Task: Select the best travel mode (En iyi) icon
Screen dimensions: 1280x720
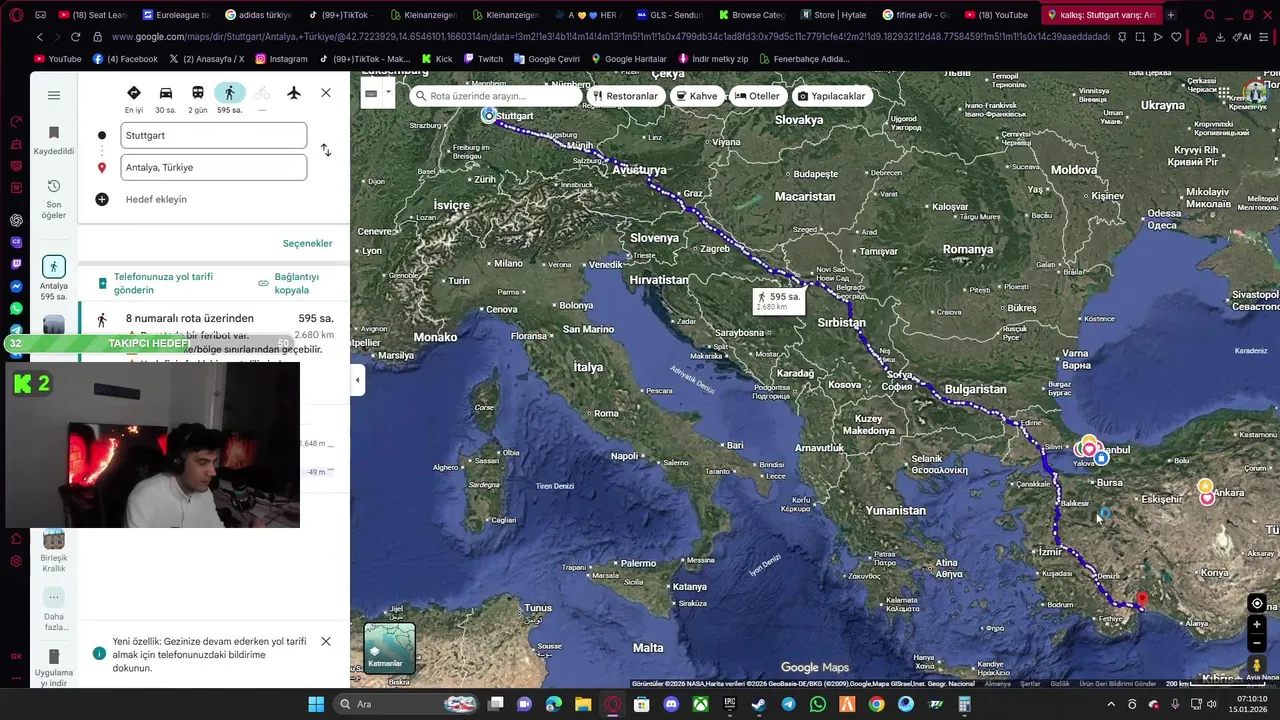Action: click(134, 93)
